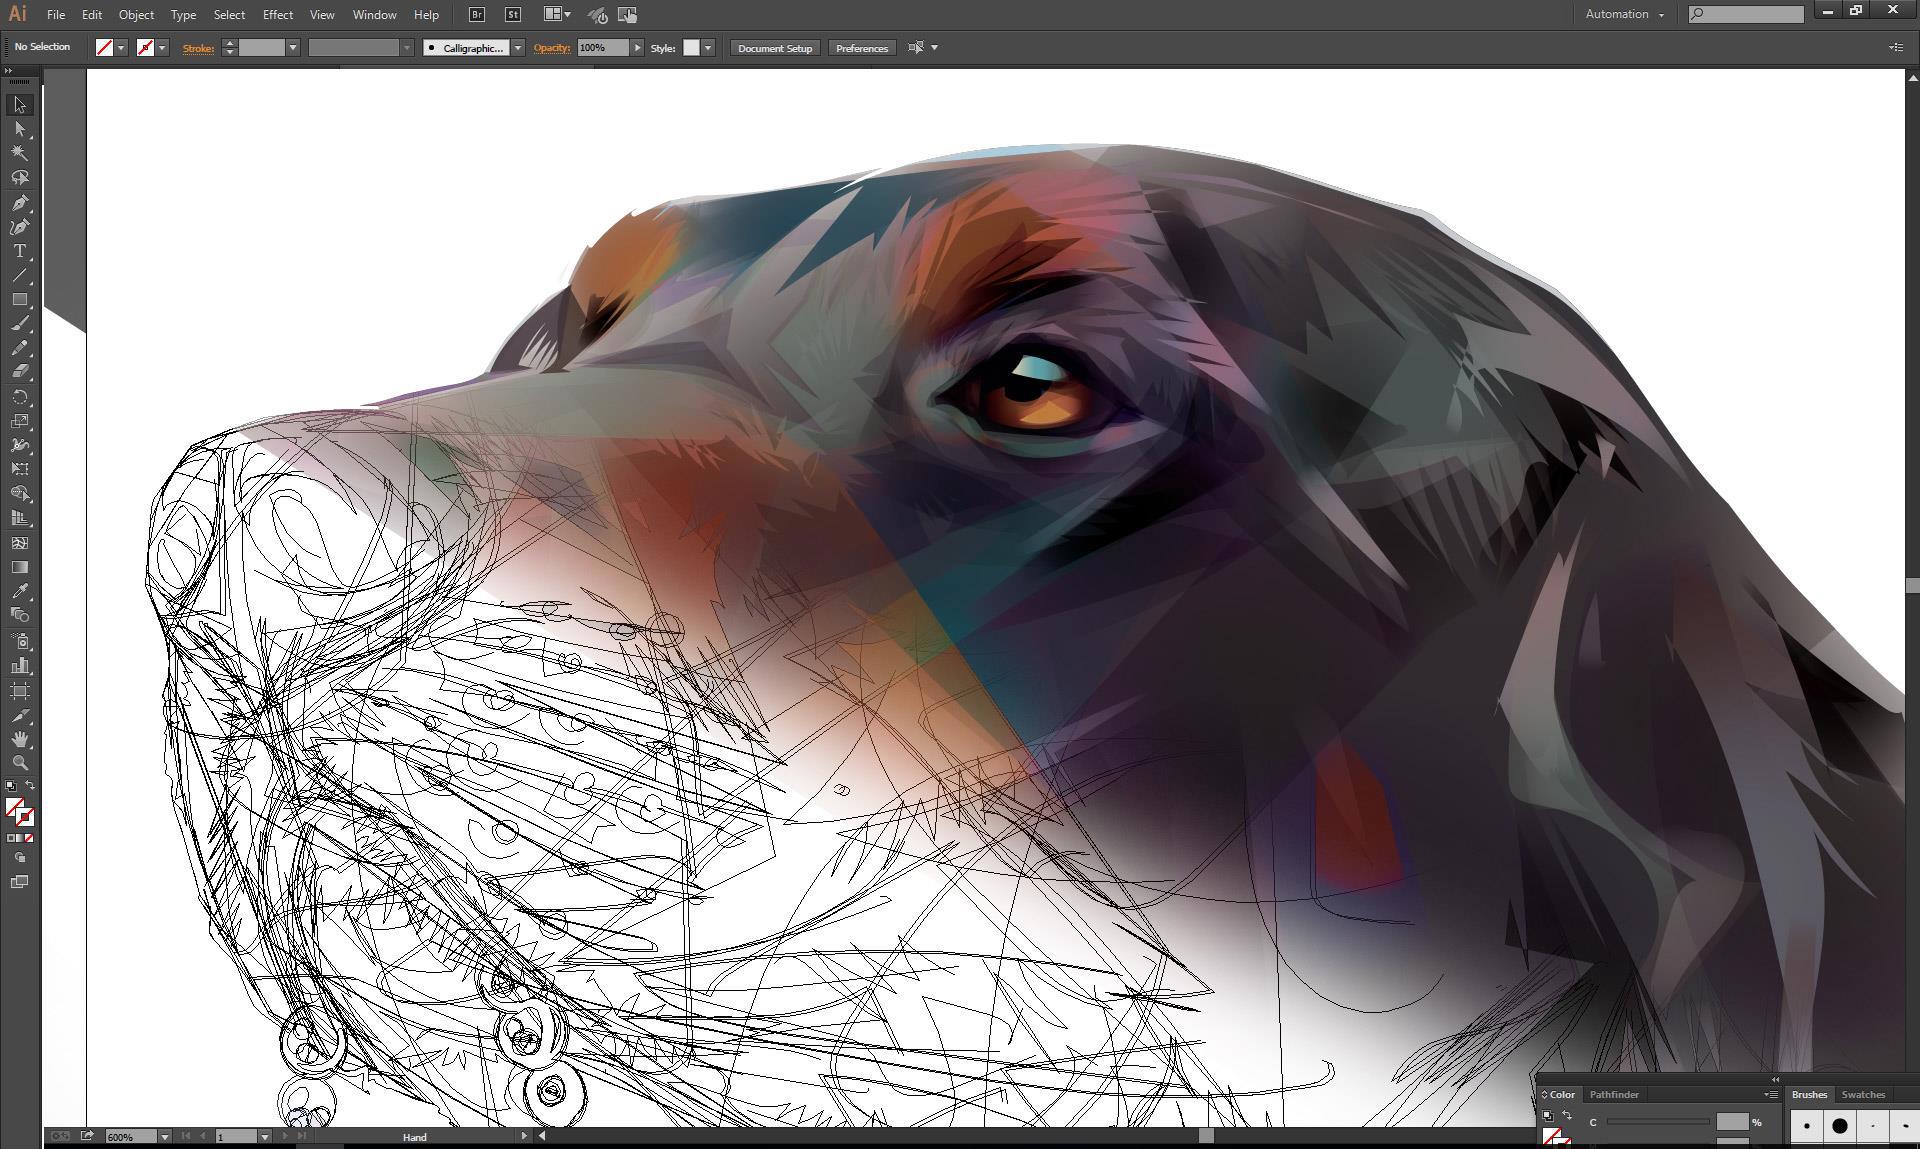Screen dimensions: 1920x1149
Task: Open the zoom level dropdown at 600%
Action: [x=164, y=1137]
